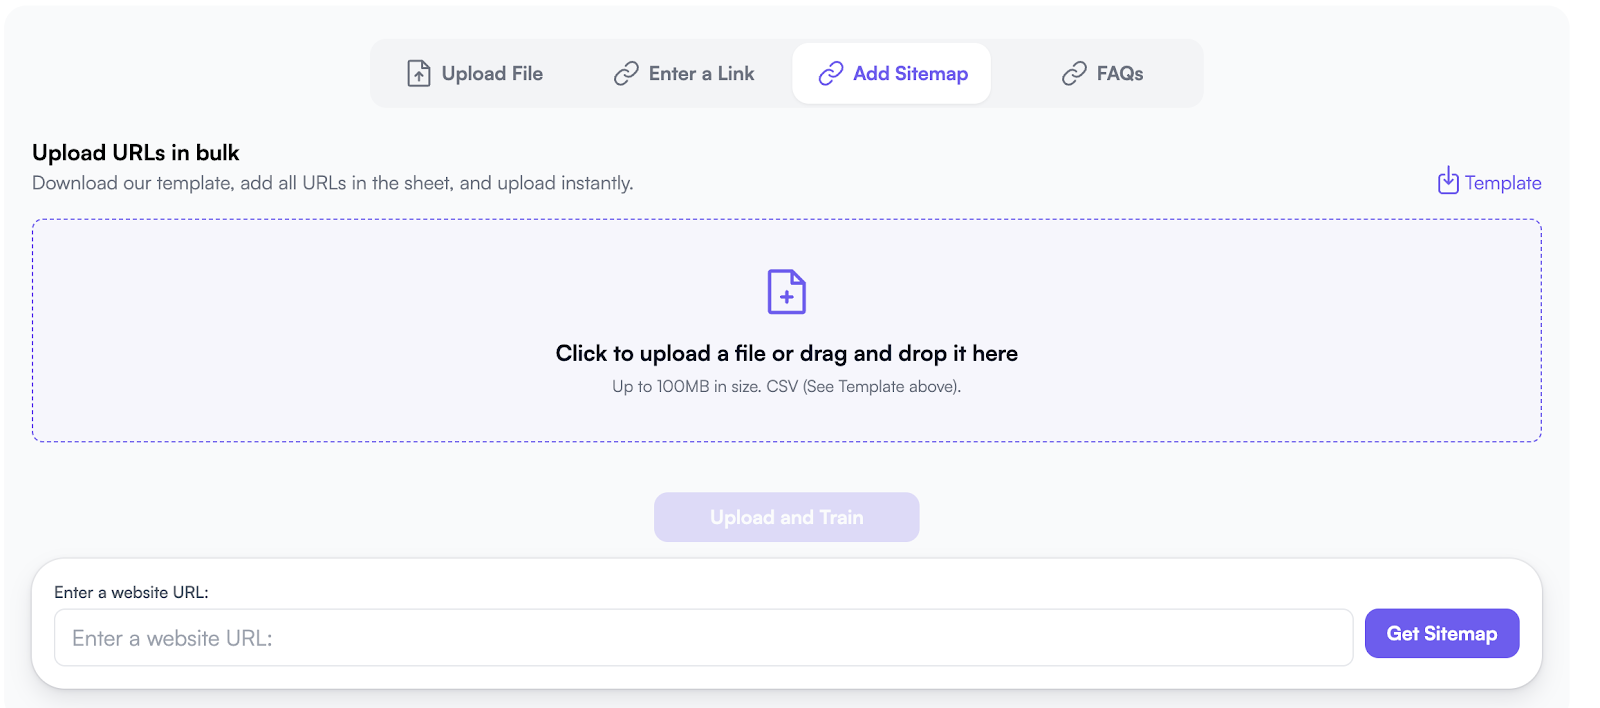Click the file-plus icon in the drop zone

pyautogui.click(x=787, y=292)
